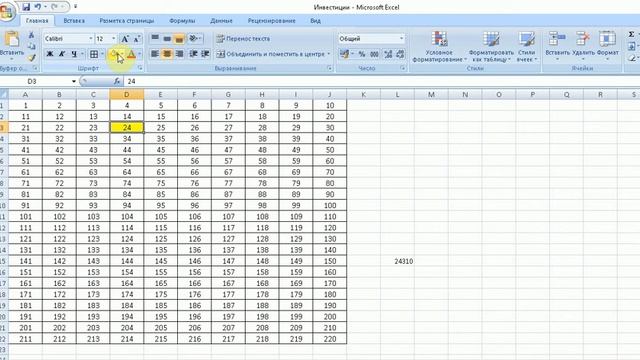This screenshot has width=640, height=360.
Task: Click the Office button logo
Action: coord(7,11)
